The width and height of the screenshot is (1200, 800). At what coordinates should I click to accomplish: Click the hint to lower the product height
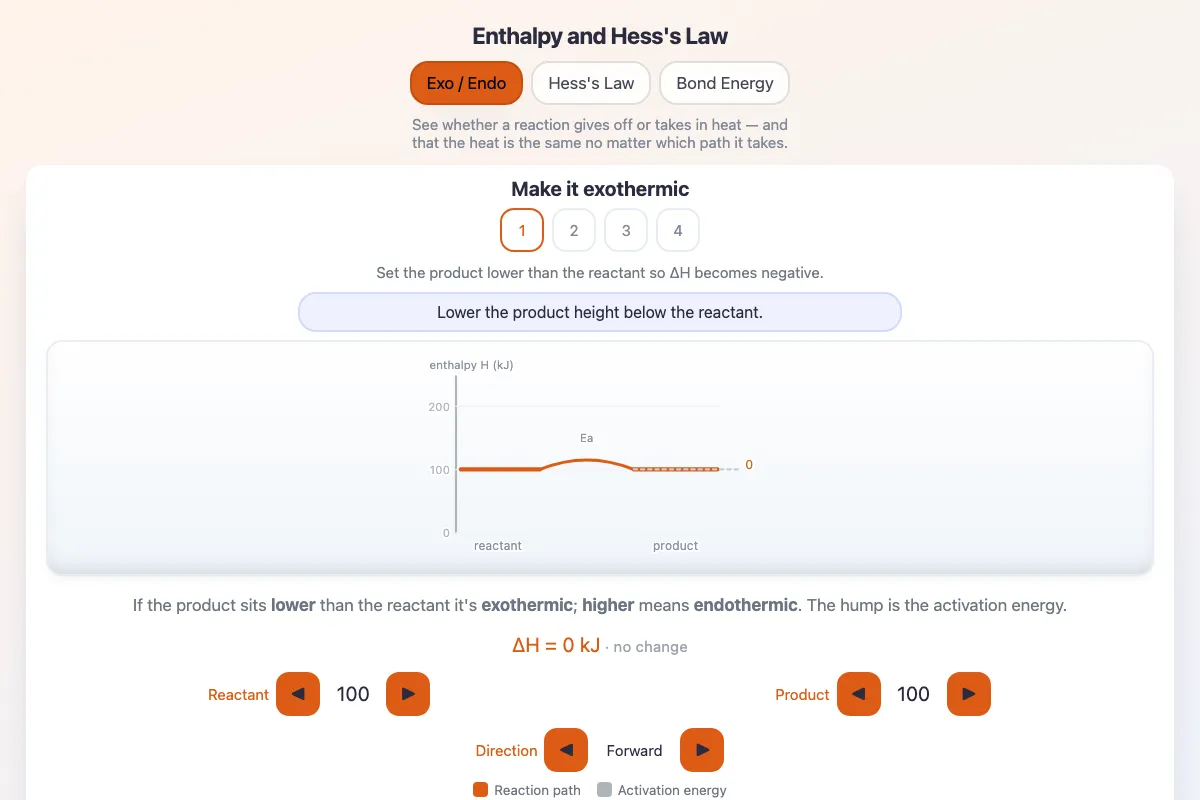coord(600,312)
